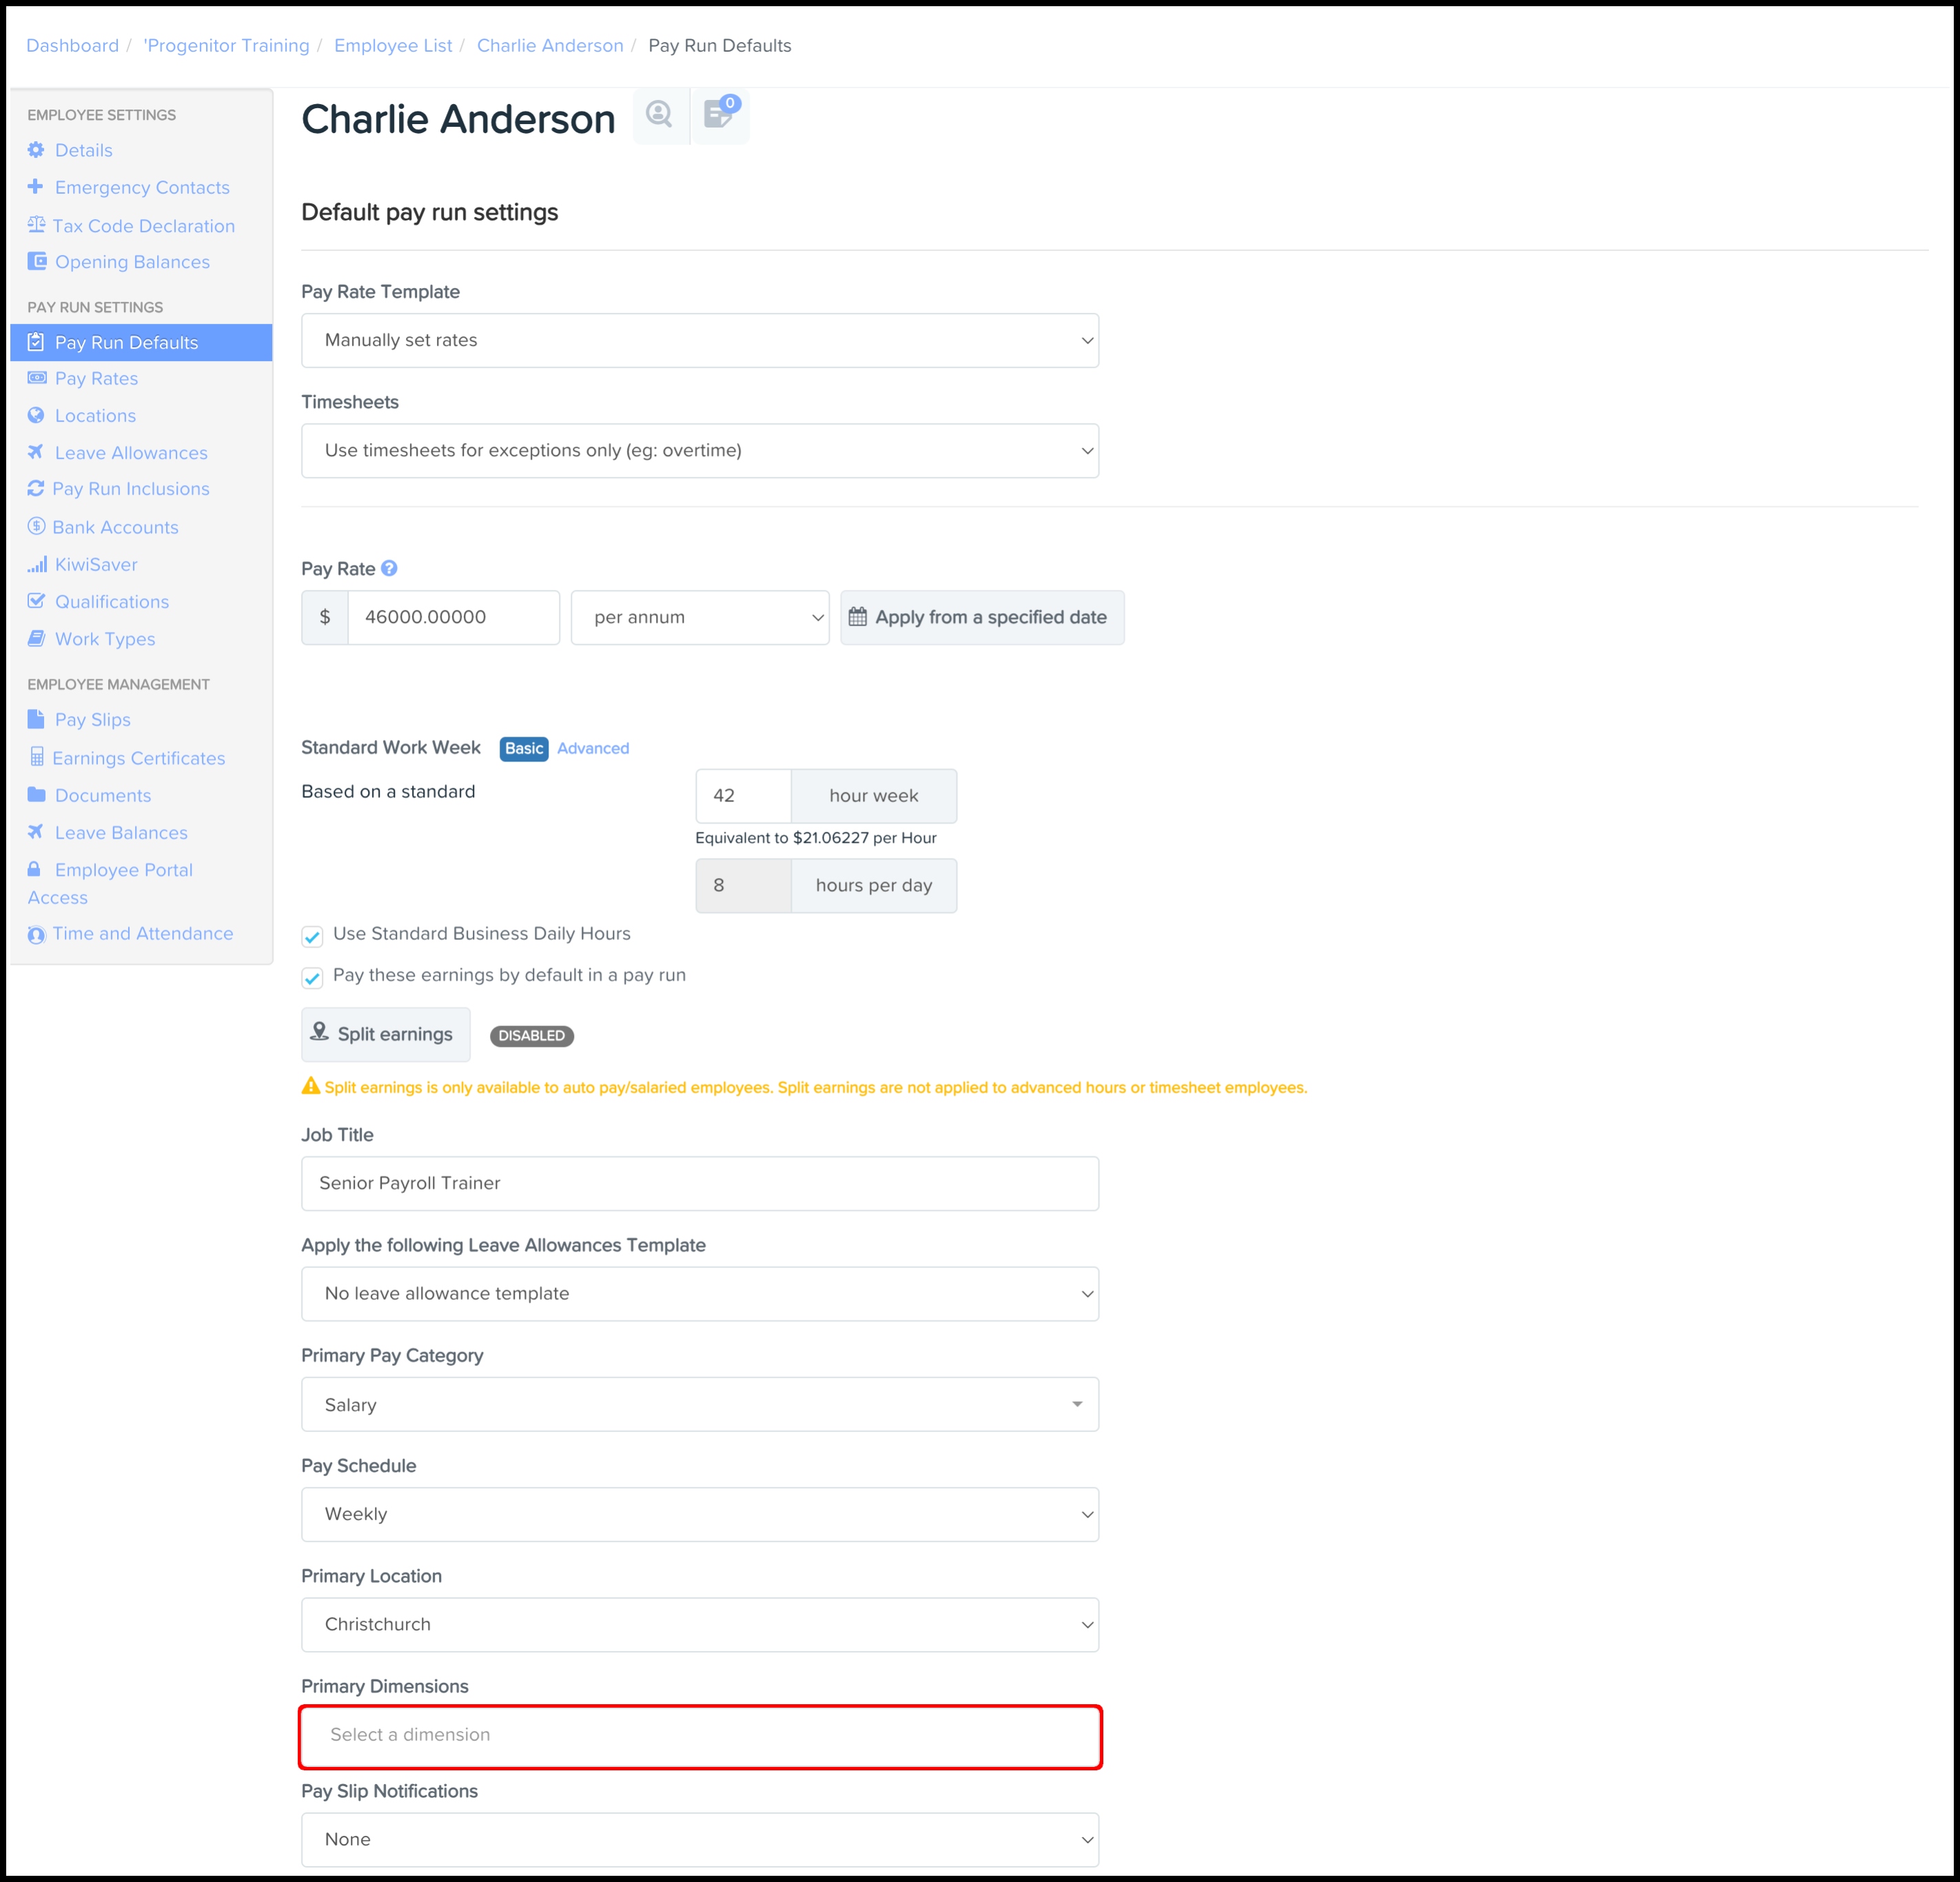Uncheck Use Standard Business Daily Hours
Screen dimensions: 1960x1882
click(x=312, y=937)
